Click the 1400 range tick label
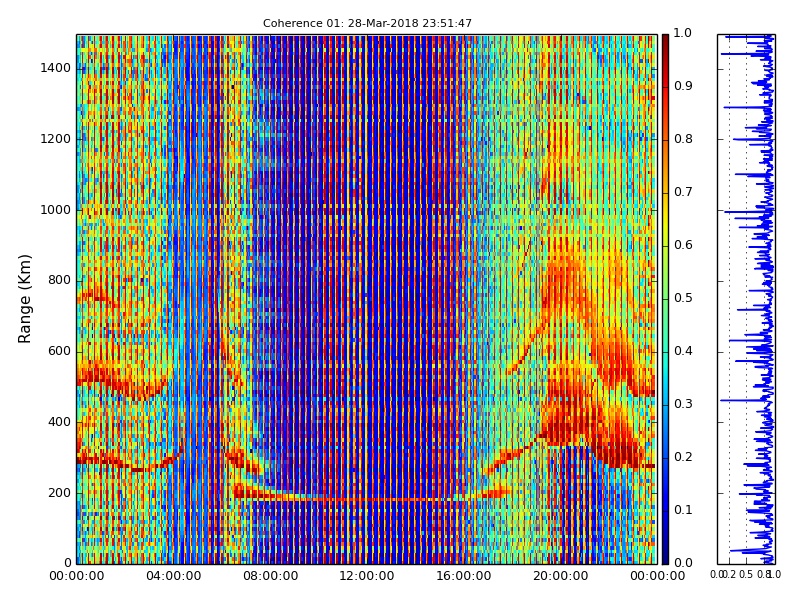800x600 pixels. click(56, 68)
